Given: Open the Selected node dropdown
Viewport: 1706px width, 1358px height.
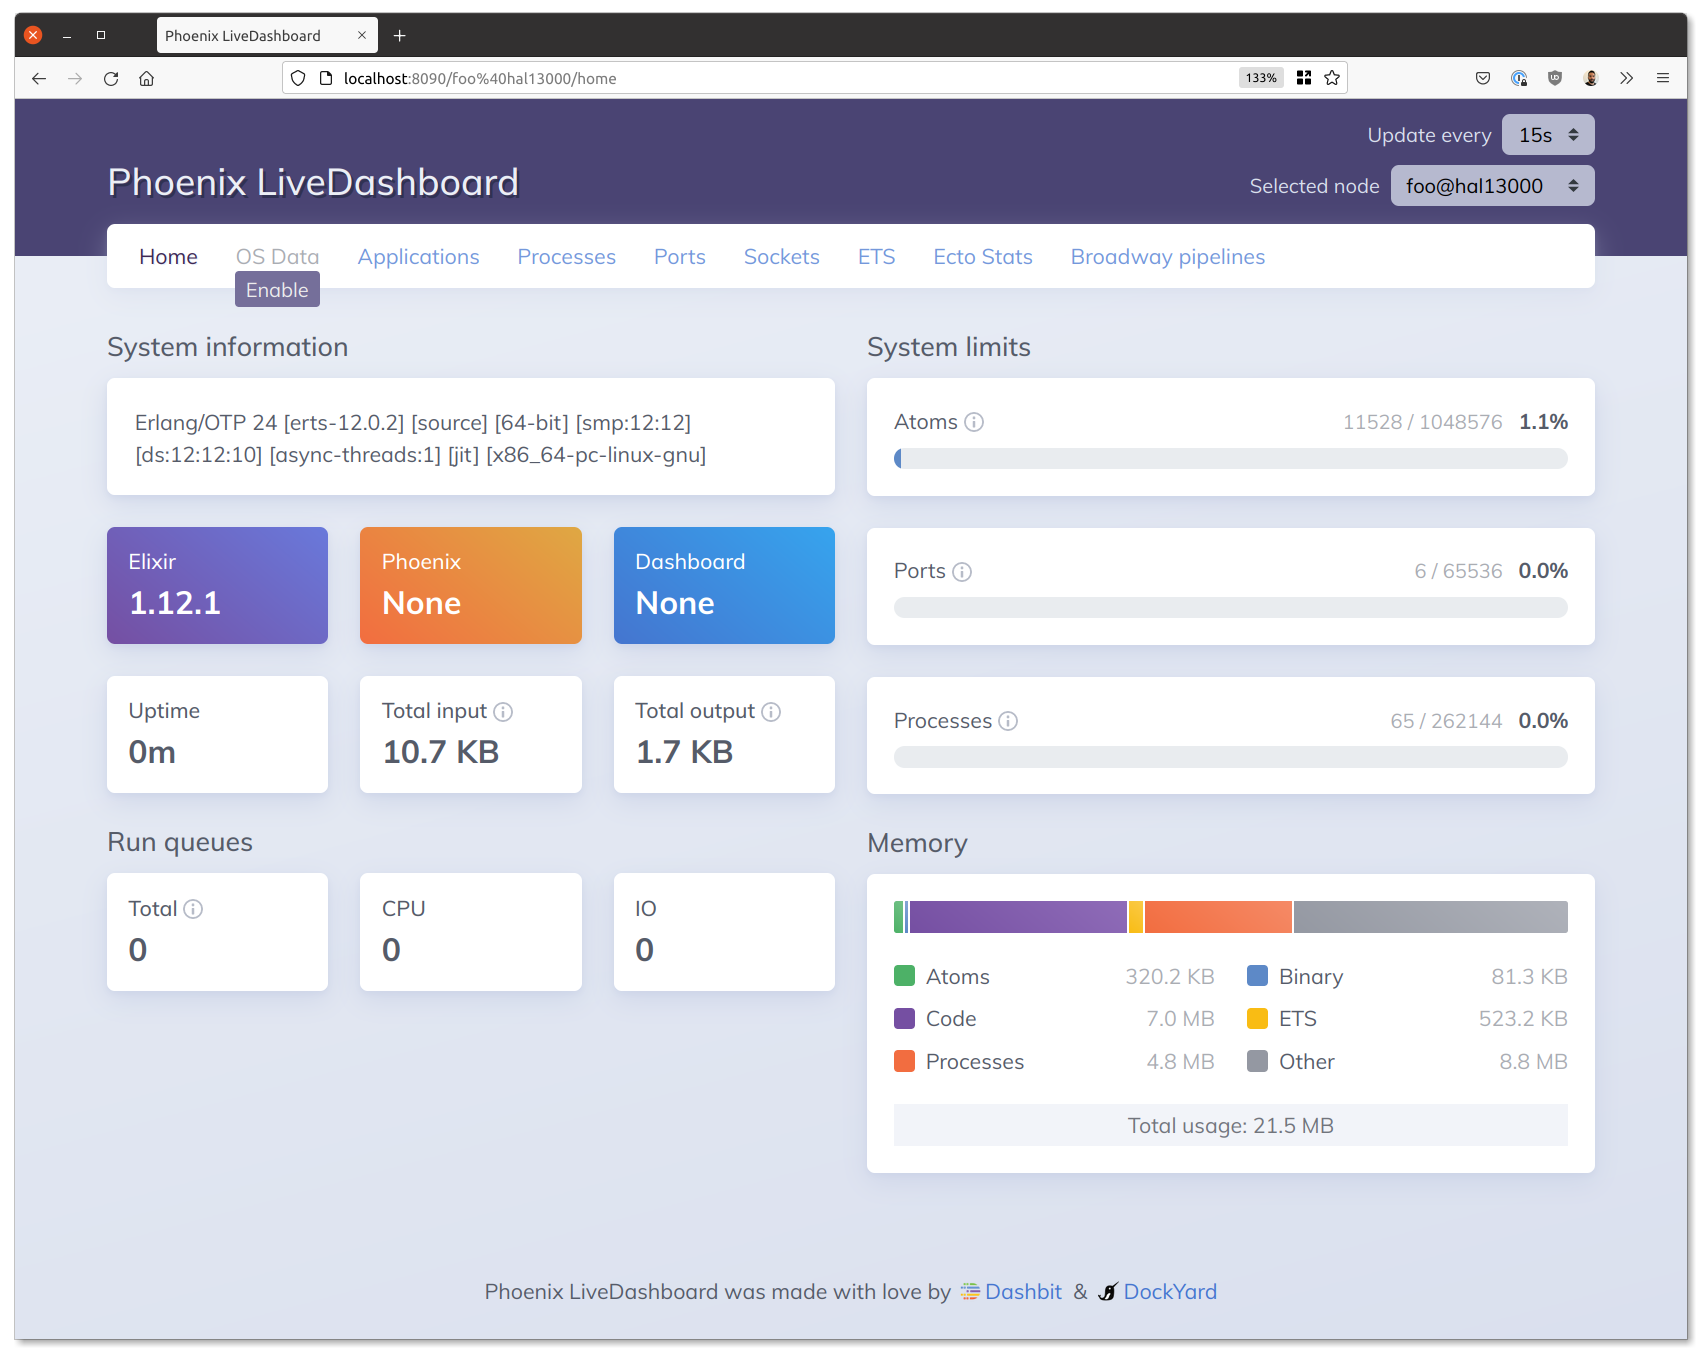Looking at the screenshot, I should click(1492, 186).
